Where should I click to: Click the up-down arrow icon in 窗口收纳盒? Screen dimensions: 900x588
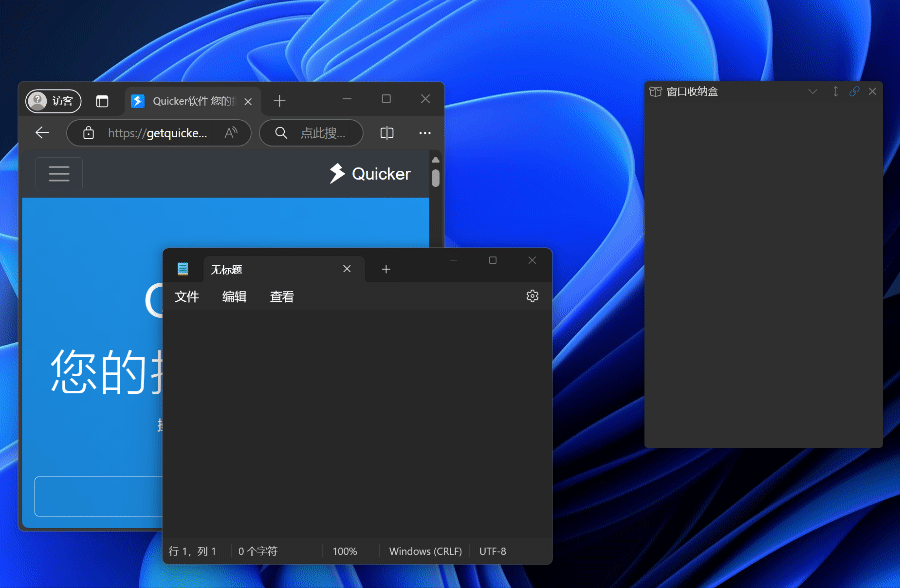pos(835,91)
